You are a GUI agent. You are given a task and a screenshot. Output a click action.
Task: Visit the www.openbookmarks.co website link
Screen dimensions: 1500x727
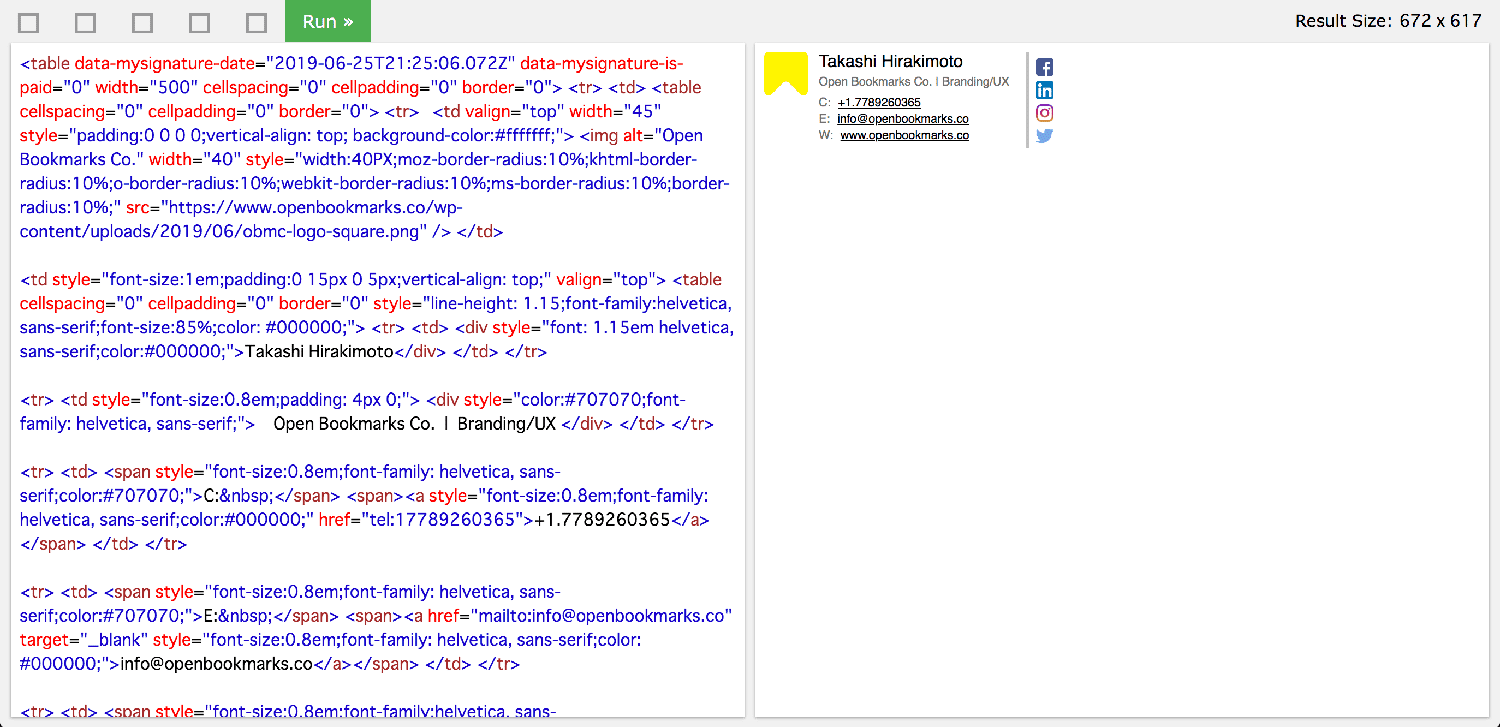click(905, 136)
